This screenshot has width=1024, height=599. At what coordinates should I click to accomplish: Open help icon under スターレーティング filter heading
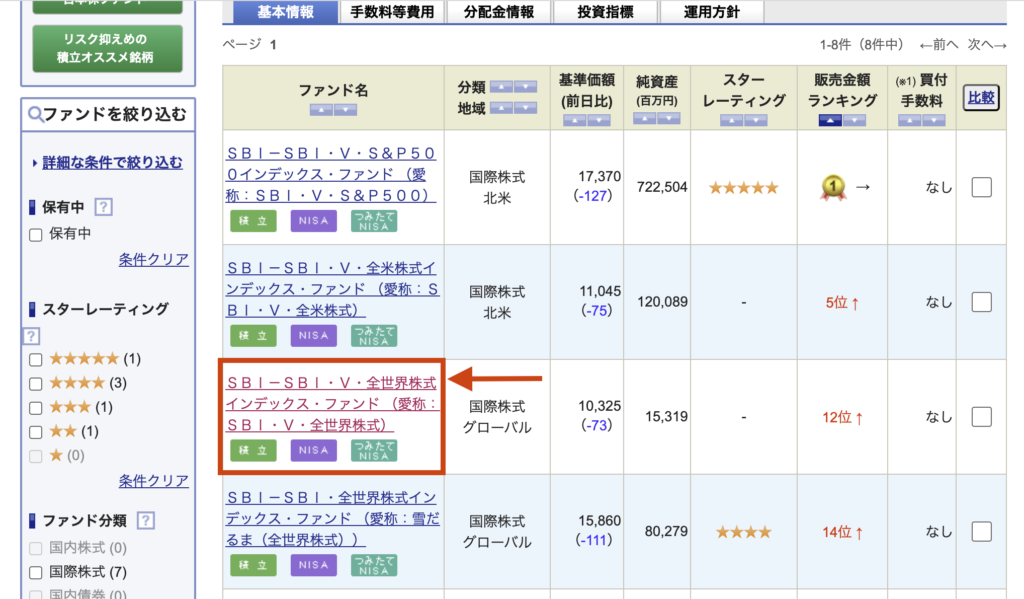click(31, 336)
